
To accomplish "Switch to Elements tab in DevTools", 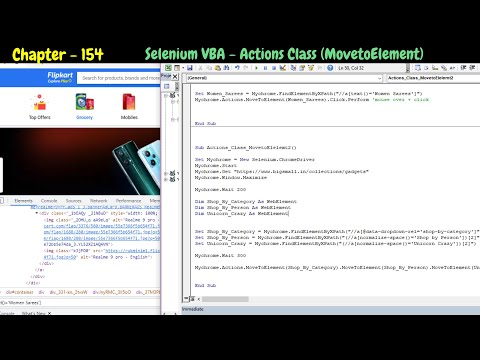I will point(23,201).
